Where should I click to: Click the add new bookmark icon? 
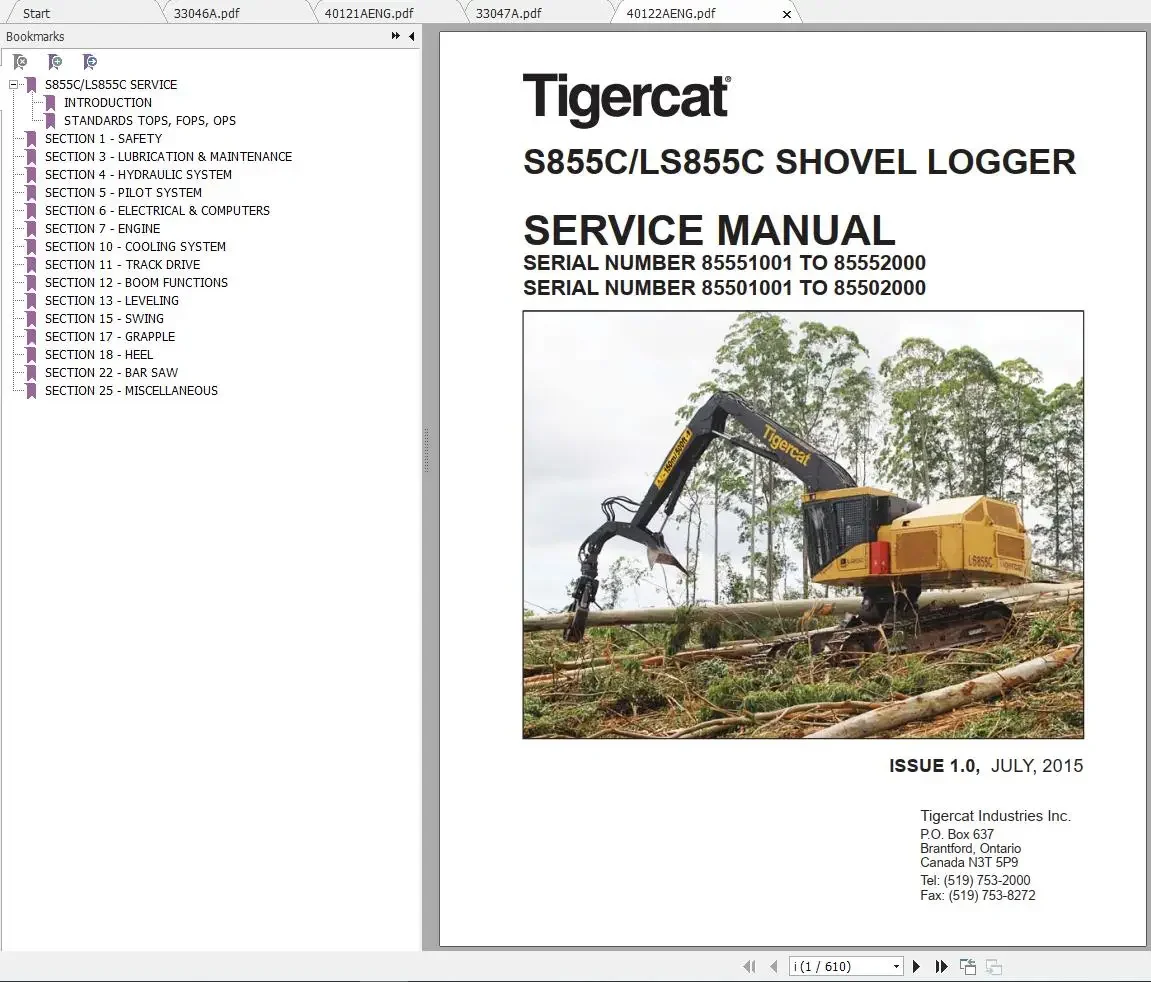[x=55, y=62]
